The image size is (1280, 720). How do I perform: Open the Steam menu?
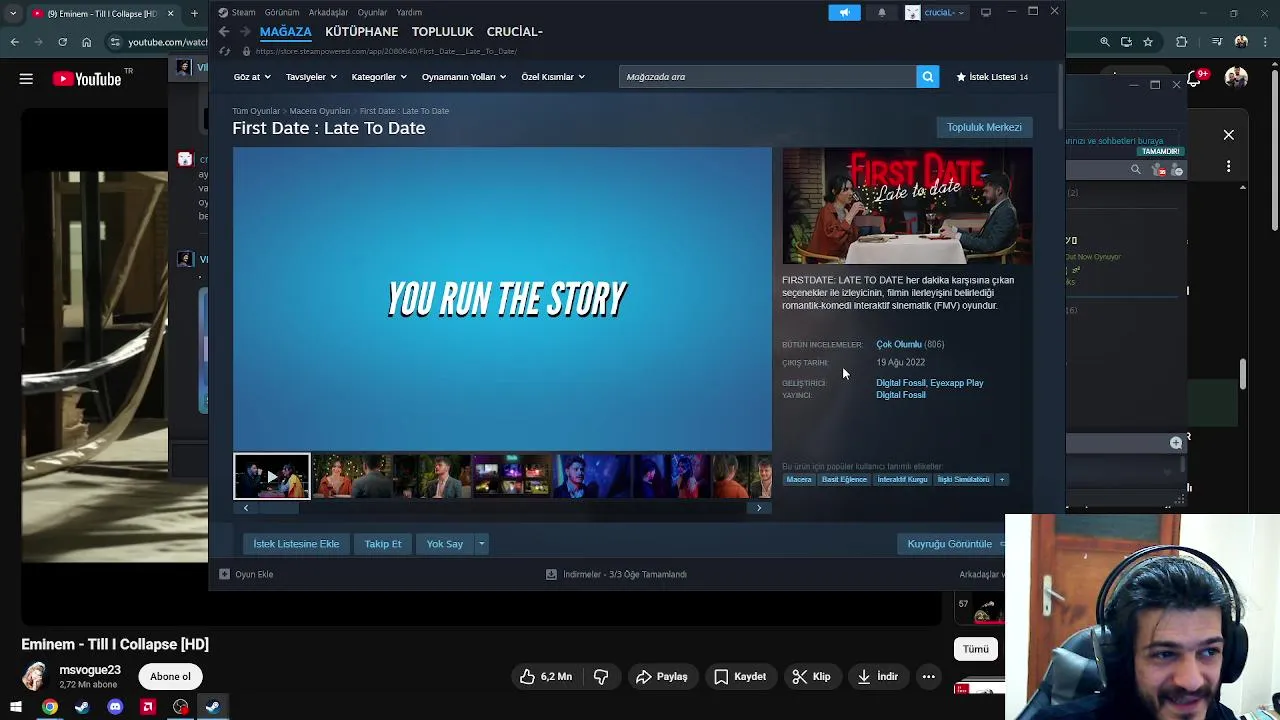pos(237,13)
